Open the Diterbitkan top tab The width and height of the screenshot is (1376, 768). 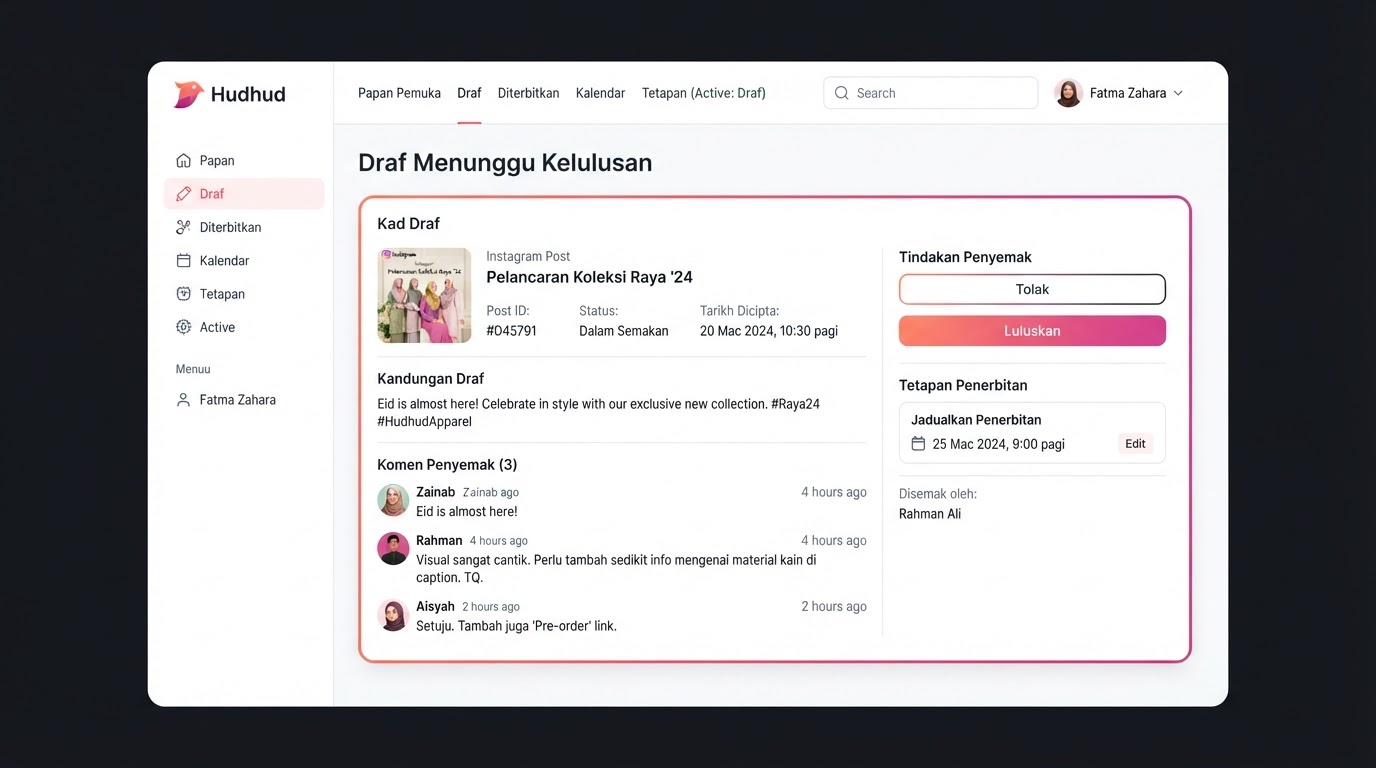(x=528, y=93)
